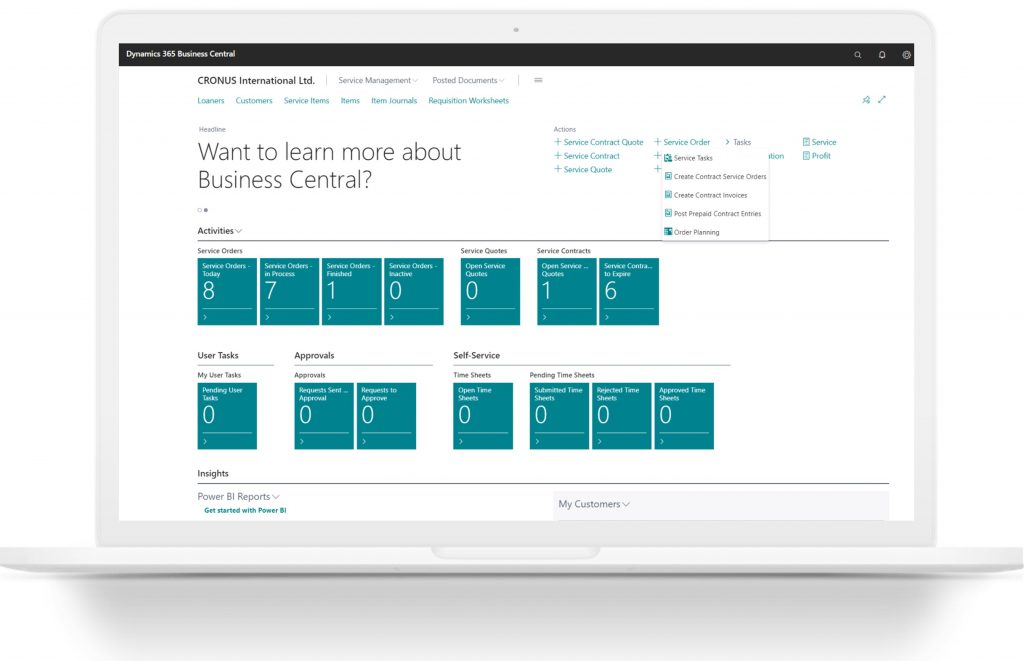Click the Order Planning icon
This screenshot has width=1024, height=661.
tap(668, 231)
